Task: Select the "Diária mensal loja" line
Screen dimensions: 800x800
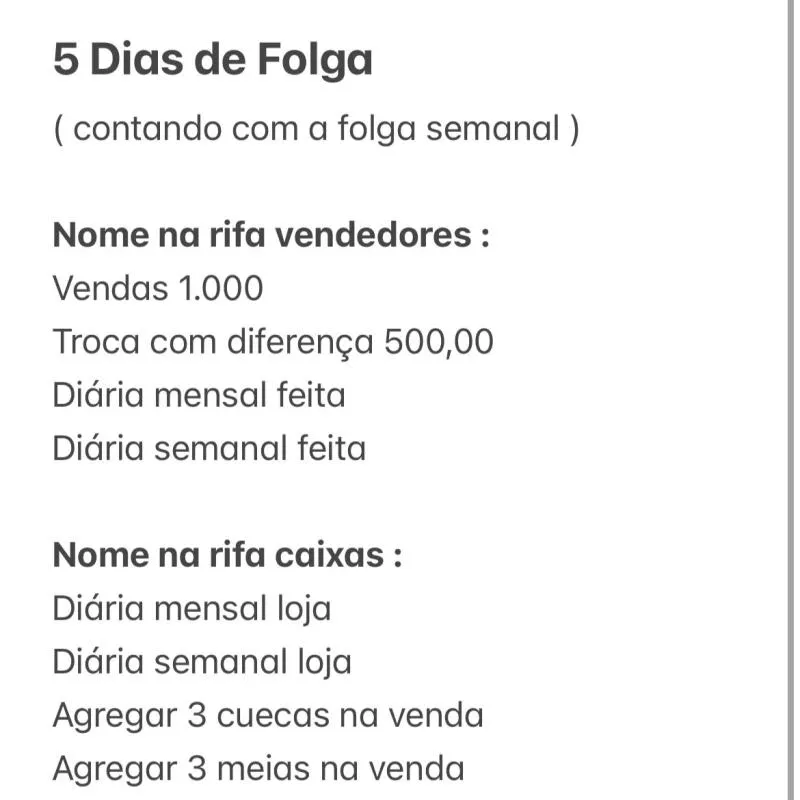Action: (192, 608)
